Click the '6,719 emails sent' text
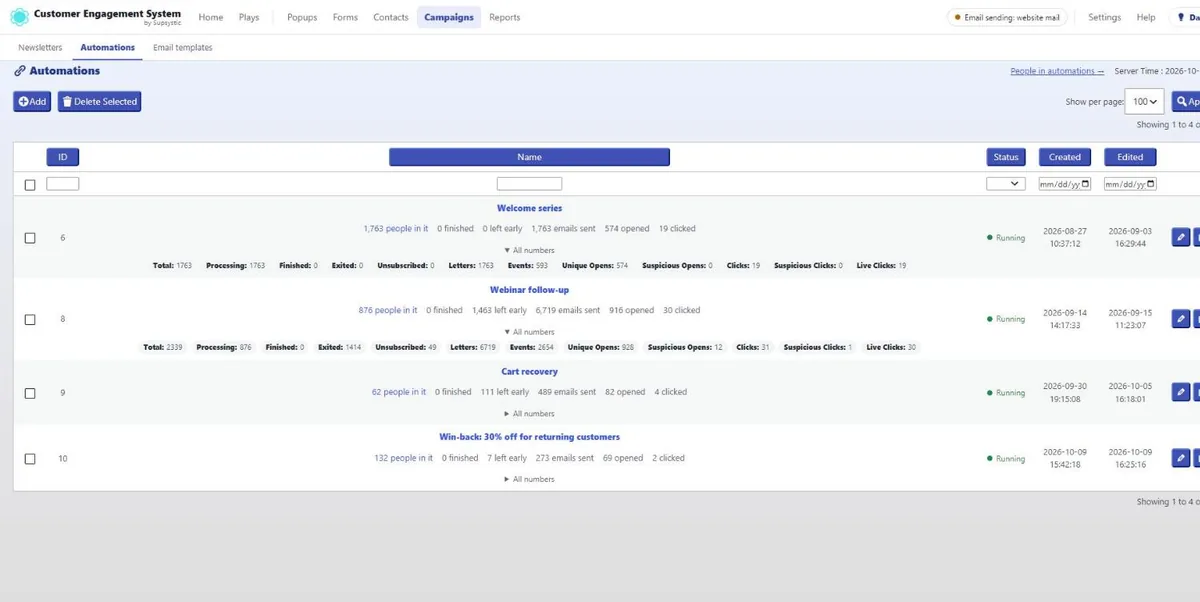 [x=568, y=311]
